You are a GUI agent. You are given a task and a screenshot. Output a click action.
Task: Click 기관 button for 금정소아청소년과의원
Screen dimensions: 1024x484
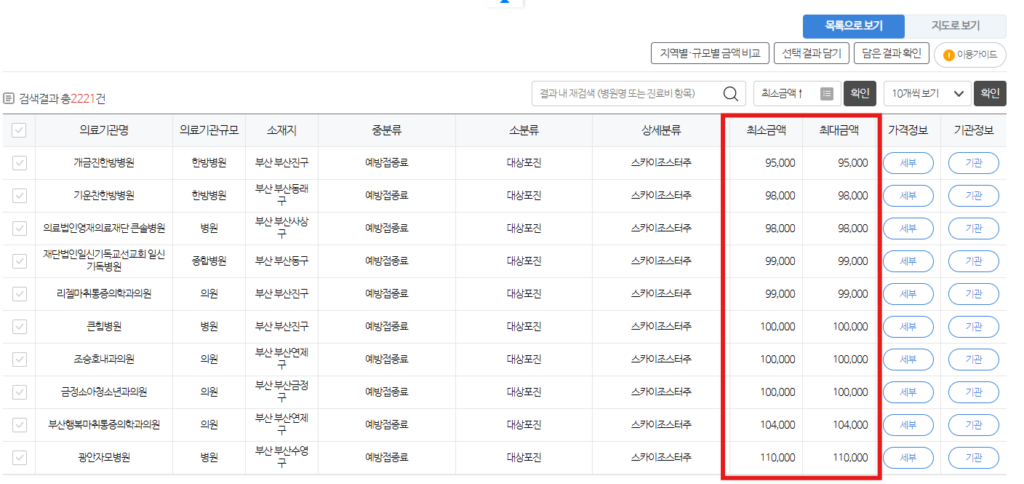point(973,392)
